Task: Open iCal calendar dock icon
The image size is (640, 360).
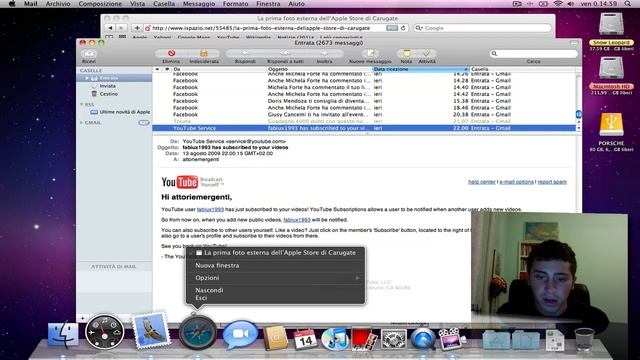Action: click(305, 339)
